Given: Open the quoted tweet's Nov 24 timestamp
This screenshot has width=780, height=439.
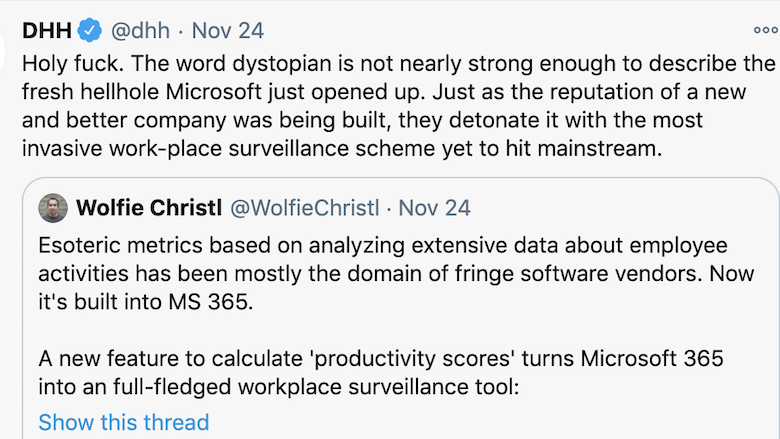Looking at the screenshot, I should pyautogui.click(x=434, y=208).
